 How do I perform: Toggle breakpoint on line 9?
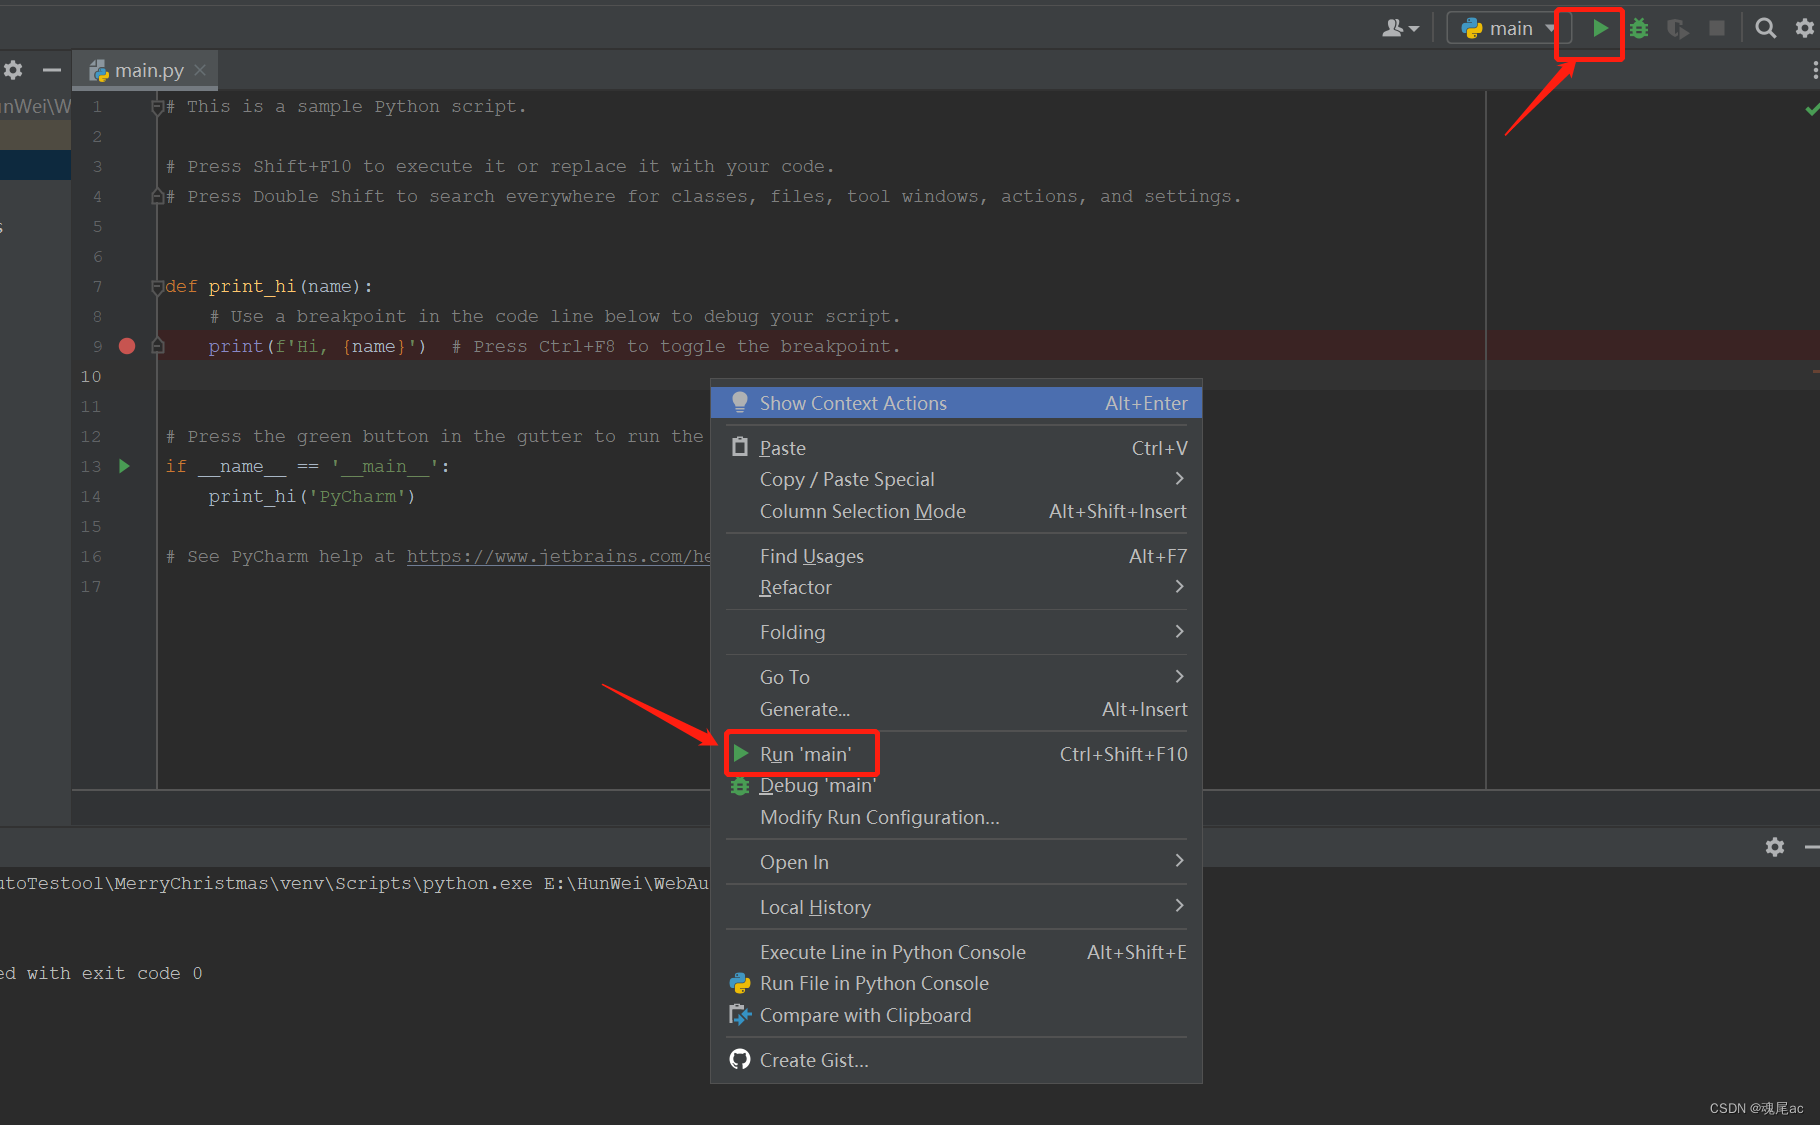tap(127, 346)
